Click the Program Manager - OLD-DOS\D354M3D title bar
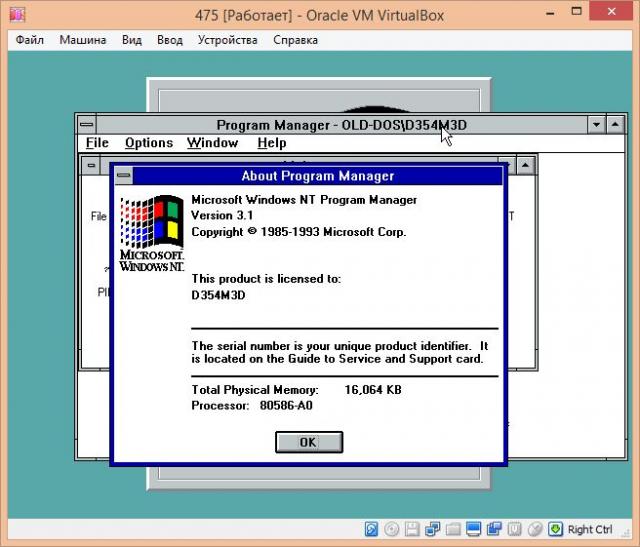The height and width of the screenshot is (547, 640). click(342, 125)
